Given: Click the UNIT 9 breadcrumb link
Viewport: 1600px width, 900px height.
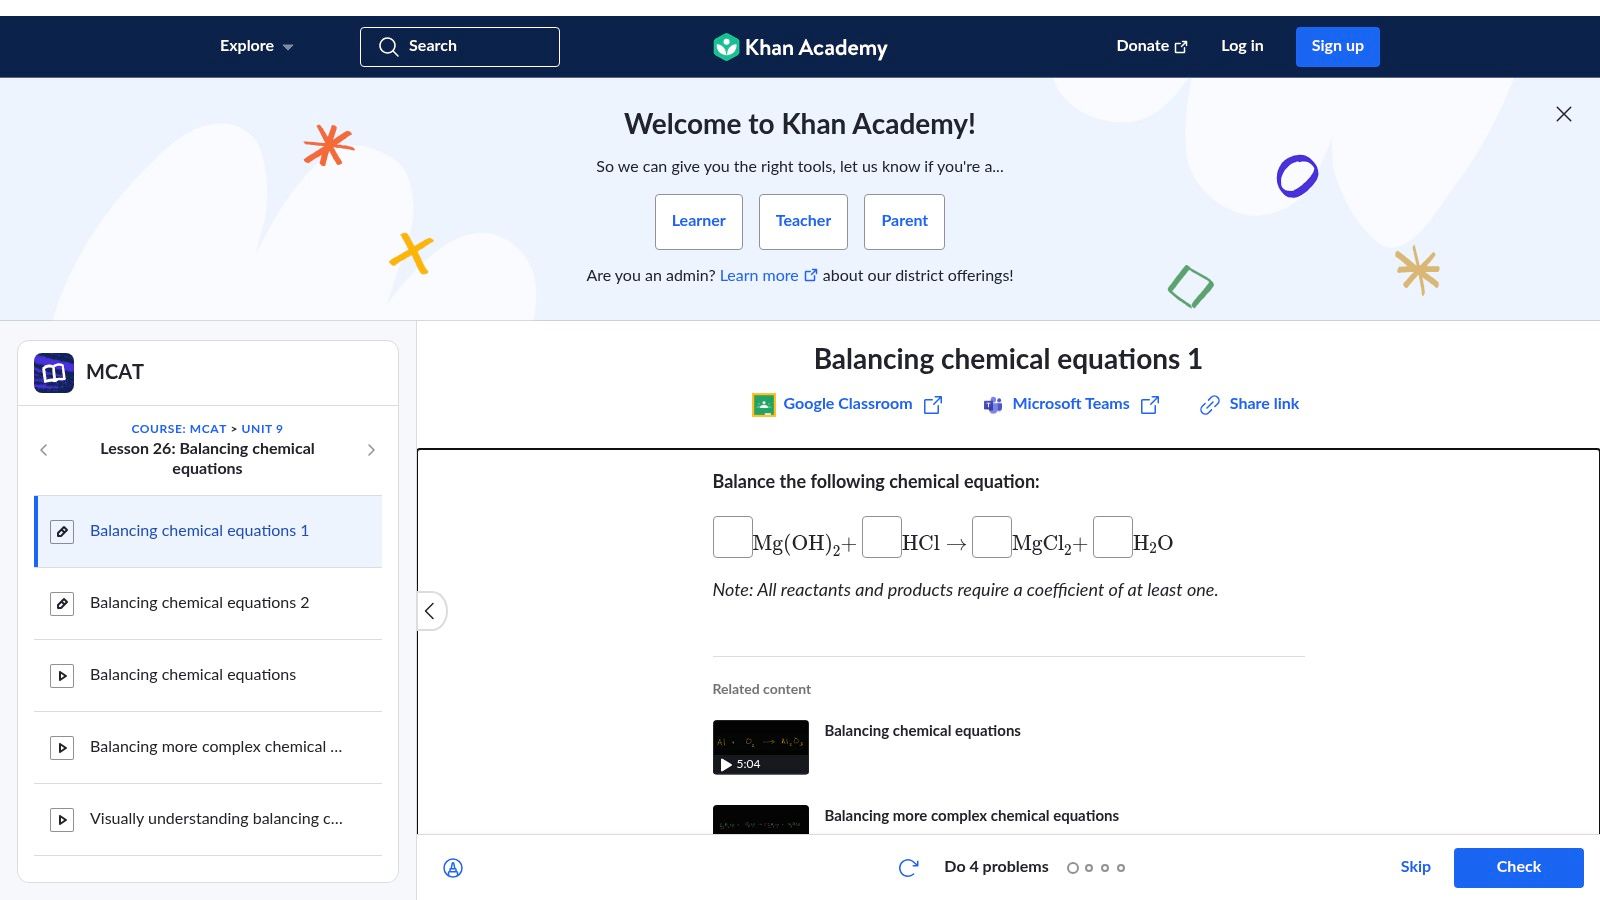Looking at the screenshot, I should [262, 429].
